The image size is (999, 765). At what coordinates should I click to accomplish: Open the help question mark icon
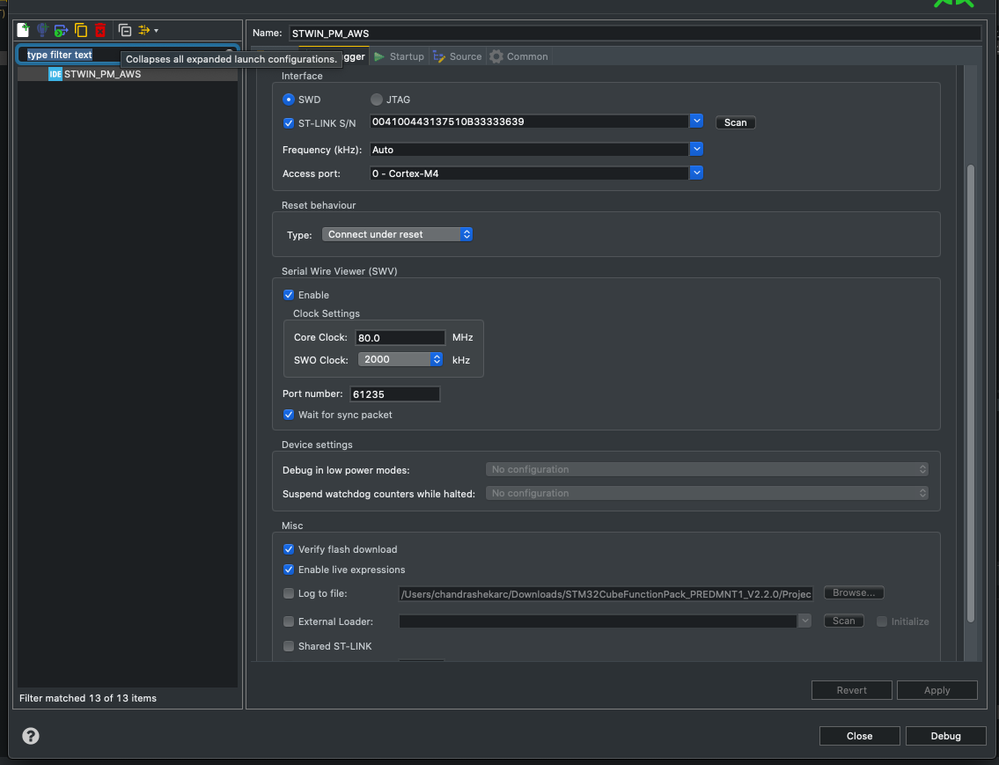[x=31, y=736]
